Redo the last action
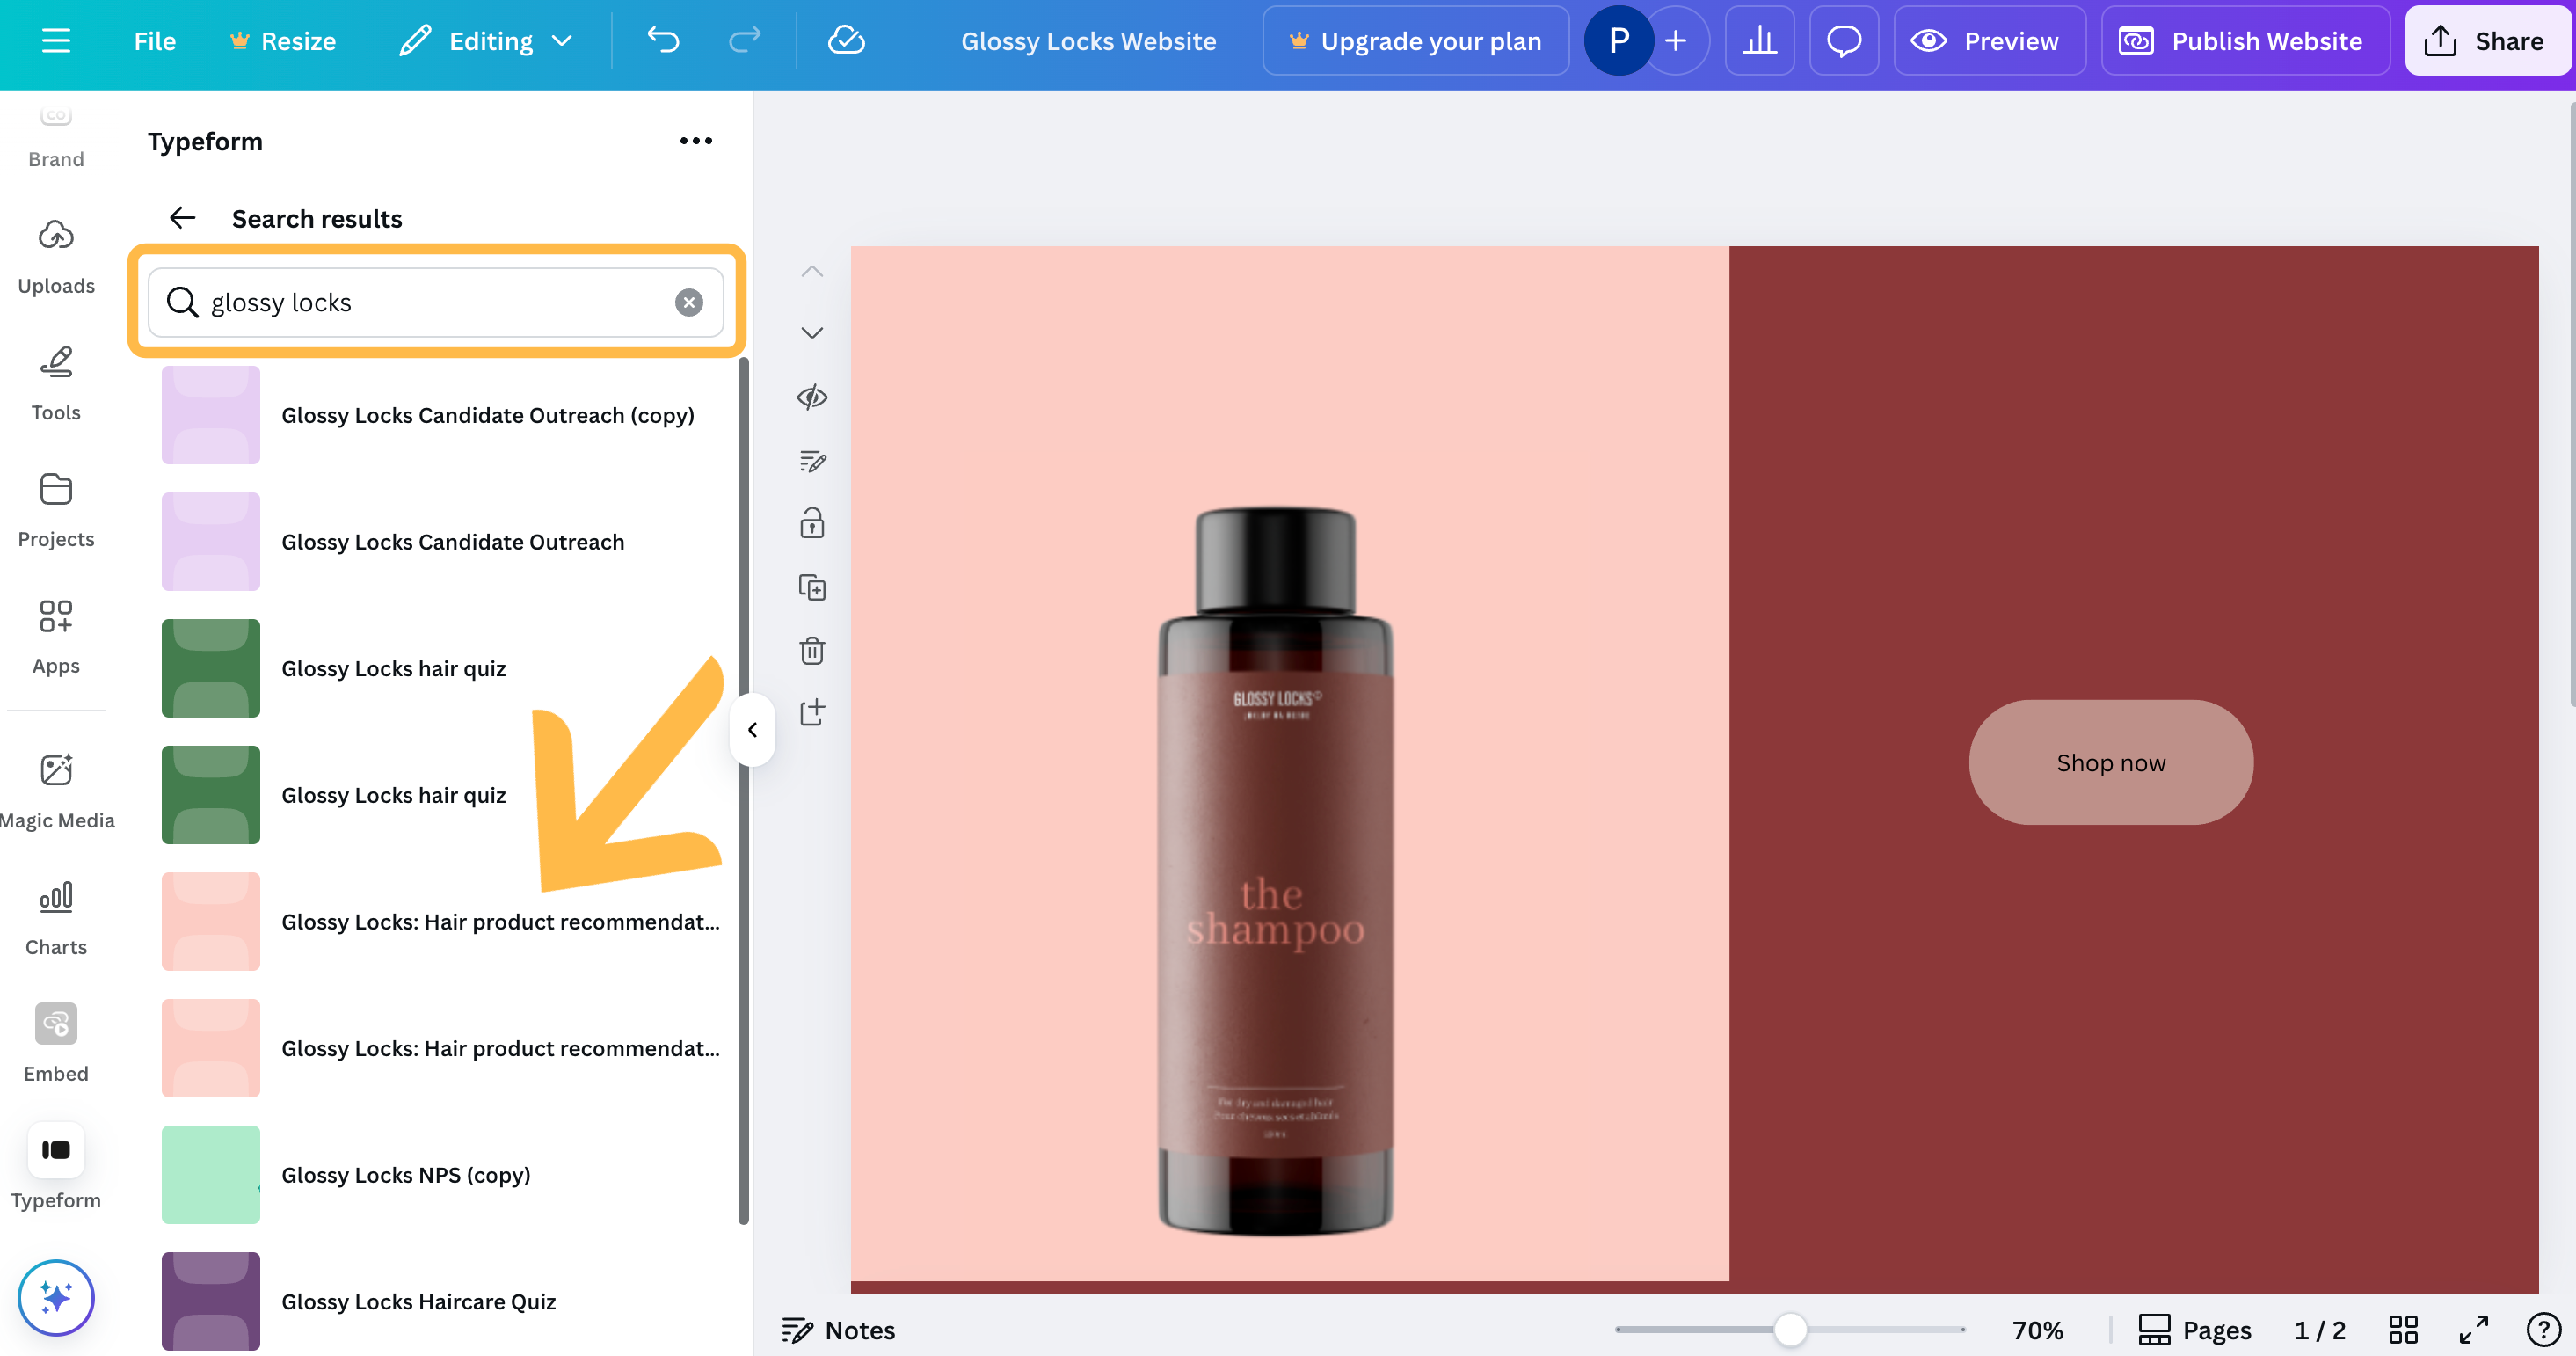The width and height of the screenshot is (2576, 1356). [745, 41]
